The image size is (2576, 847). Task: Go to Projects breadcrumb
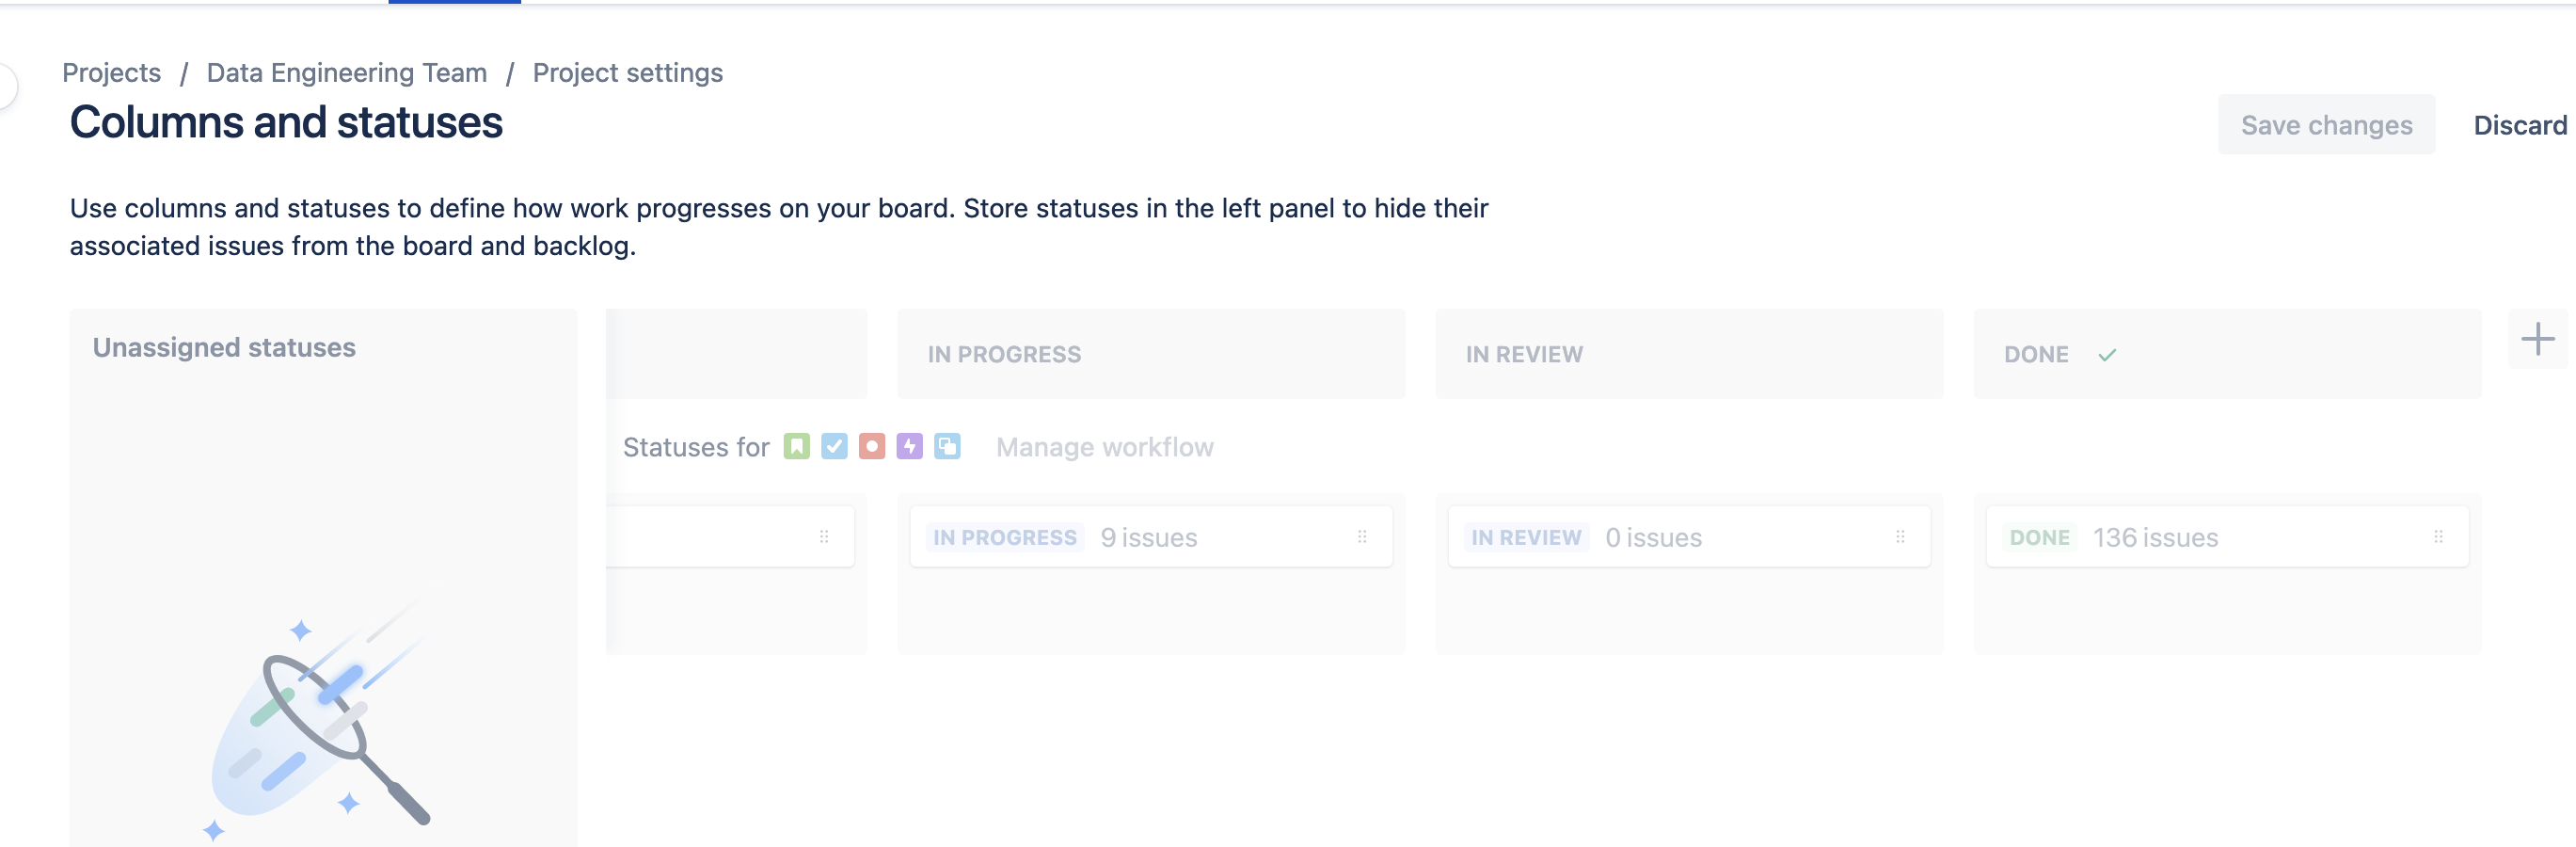coord(111,73)
